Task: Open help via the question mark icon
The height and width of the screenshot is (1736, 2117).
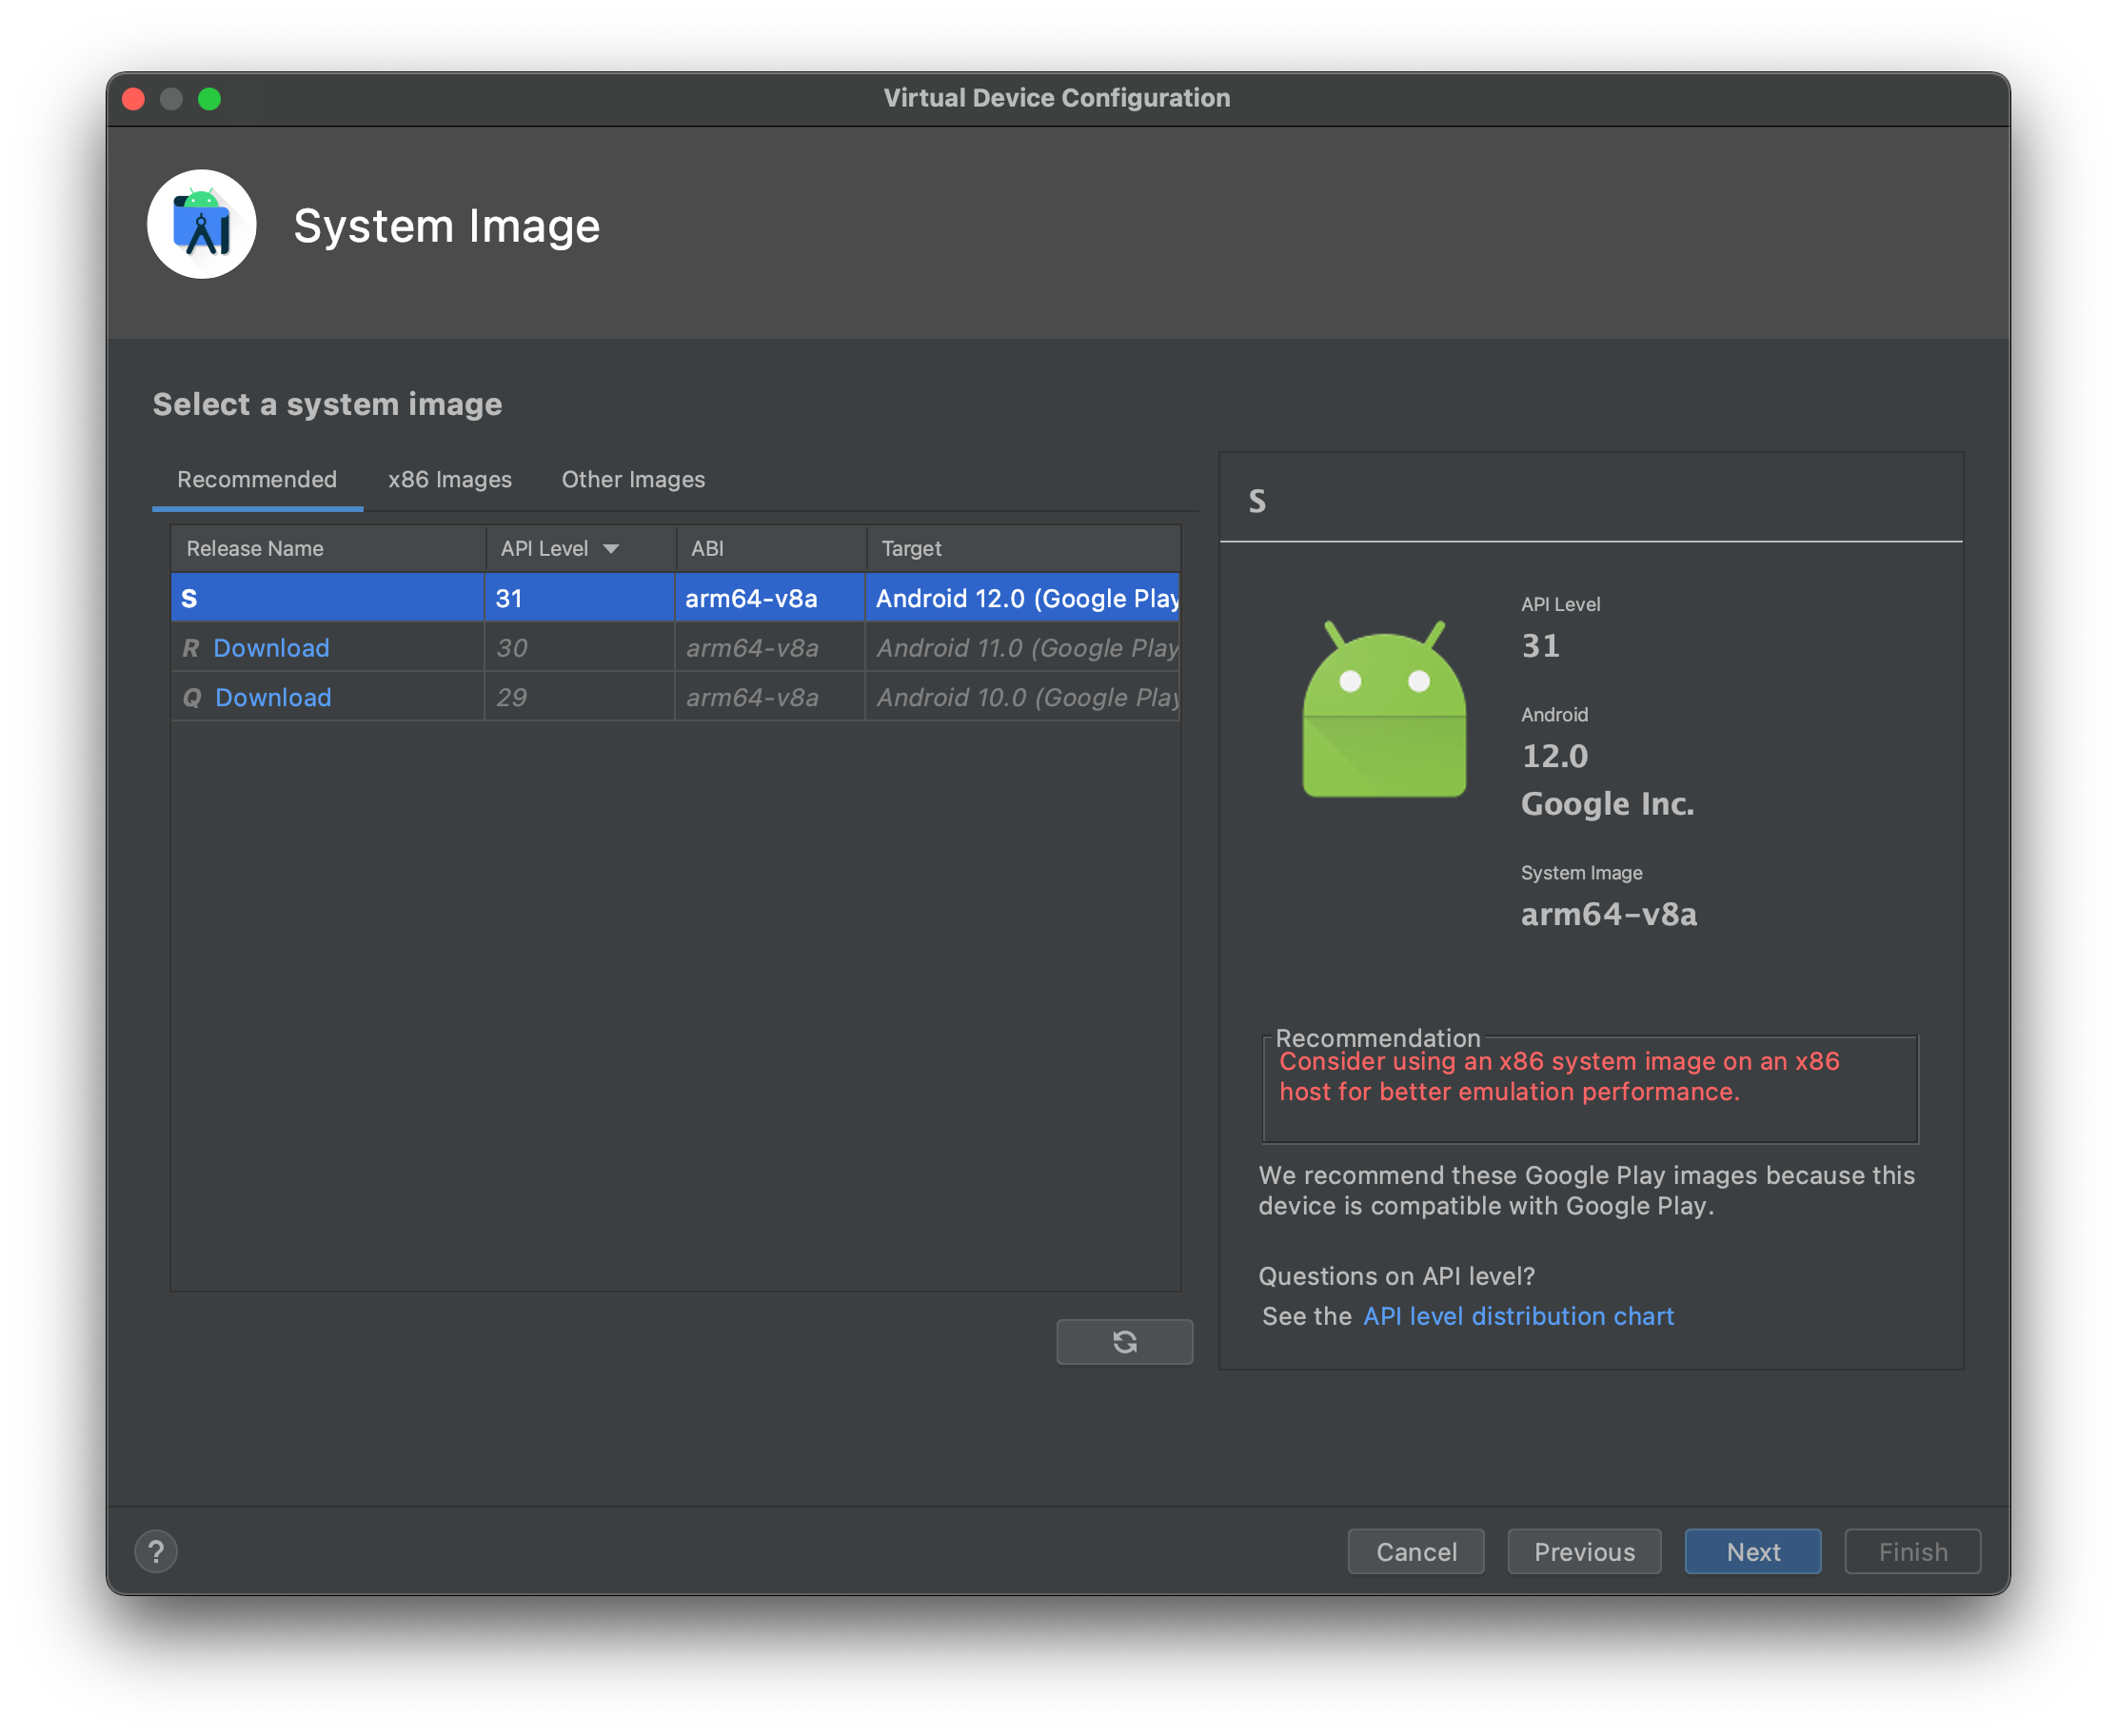Action: pyautogui.click(x=156, y=1551)
